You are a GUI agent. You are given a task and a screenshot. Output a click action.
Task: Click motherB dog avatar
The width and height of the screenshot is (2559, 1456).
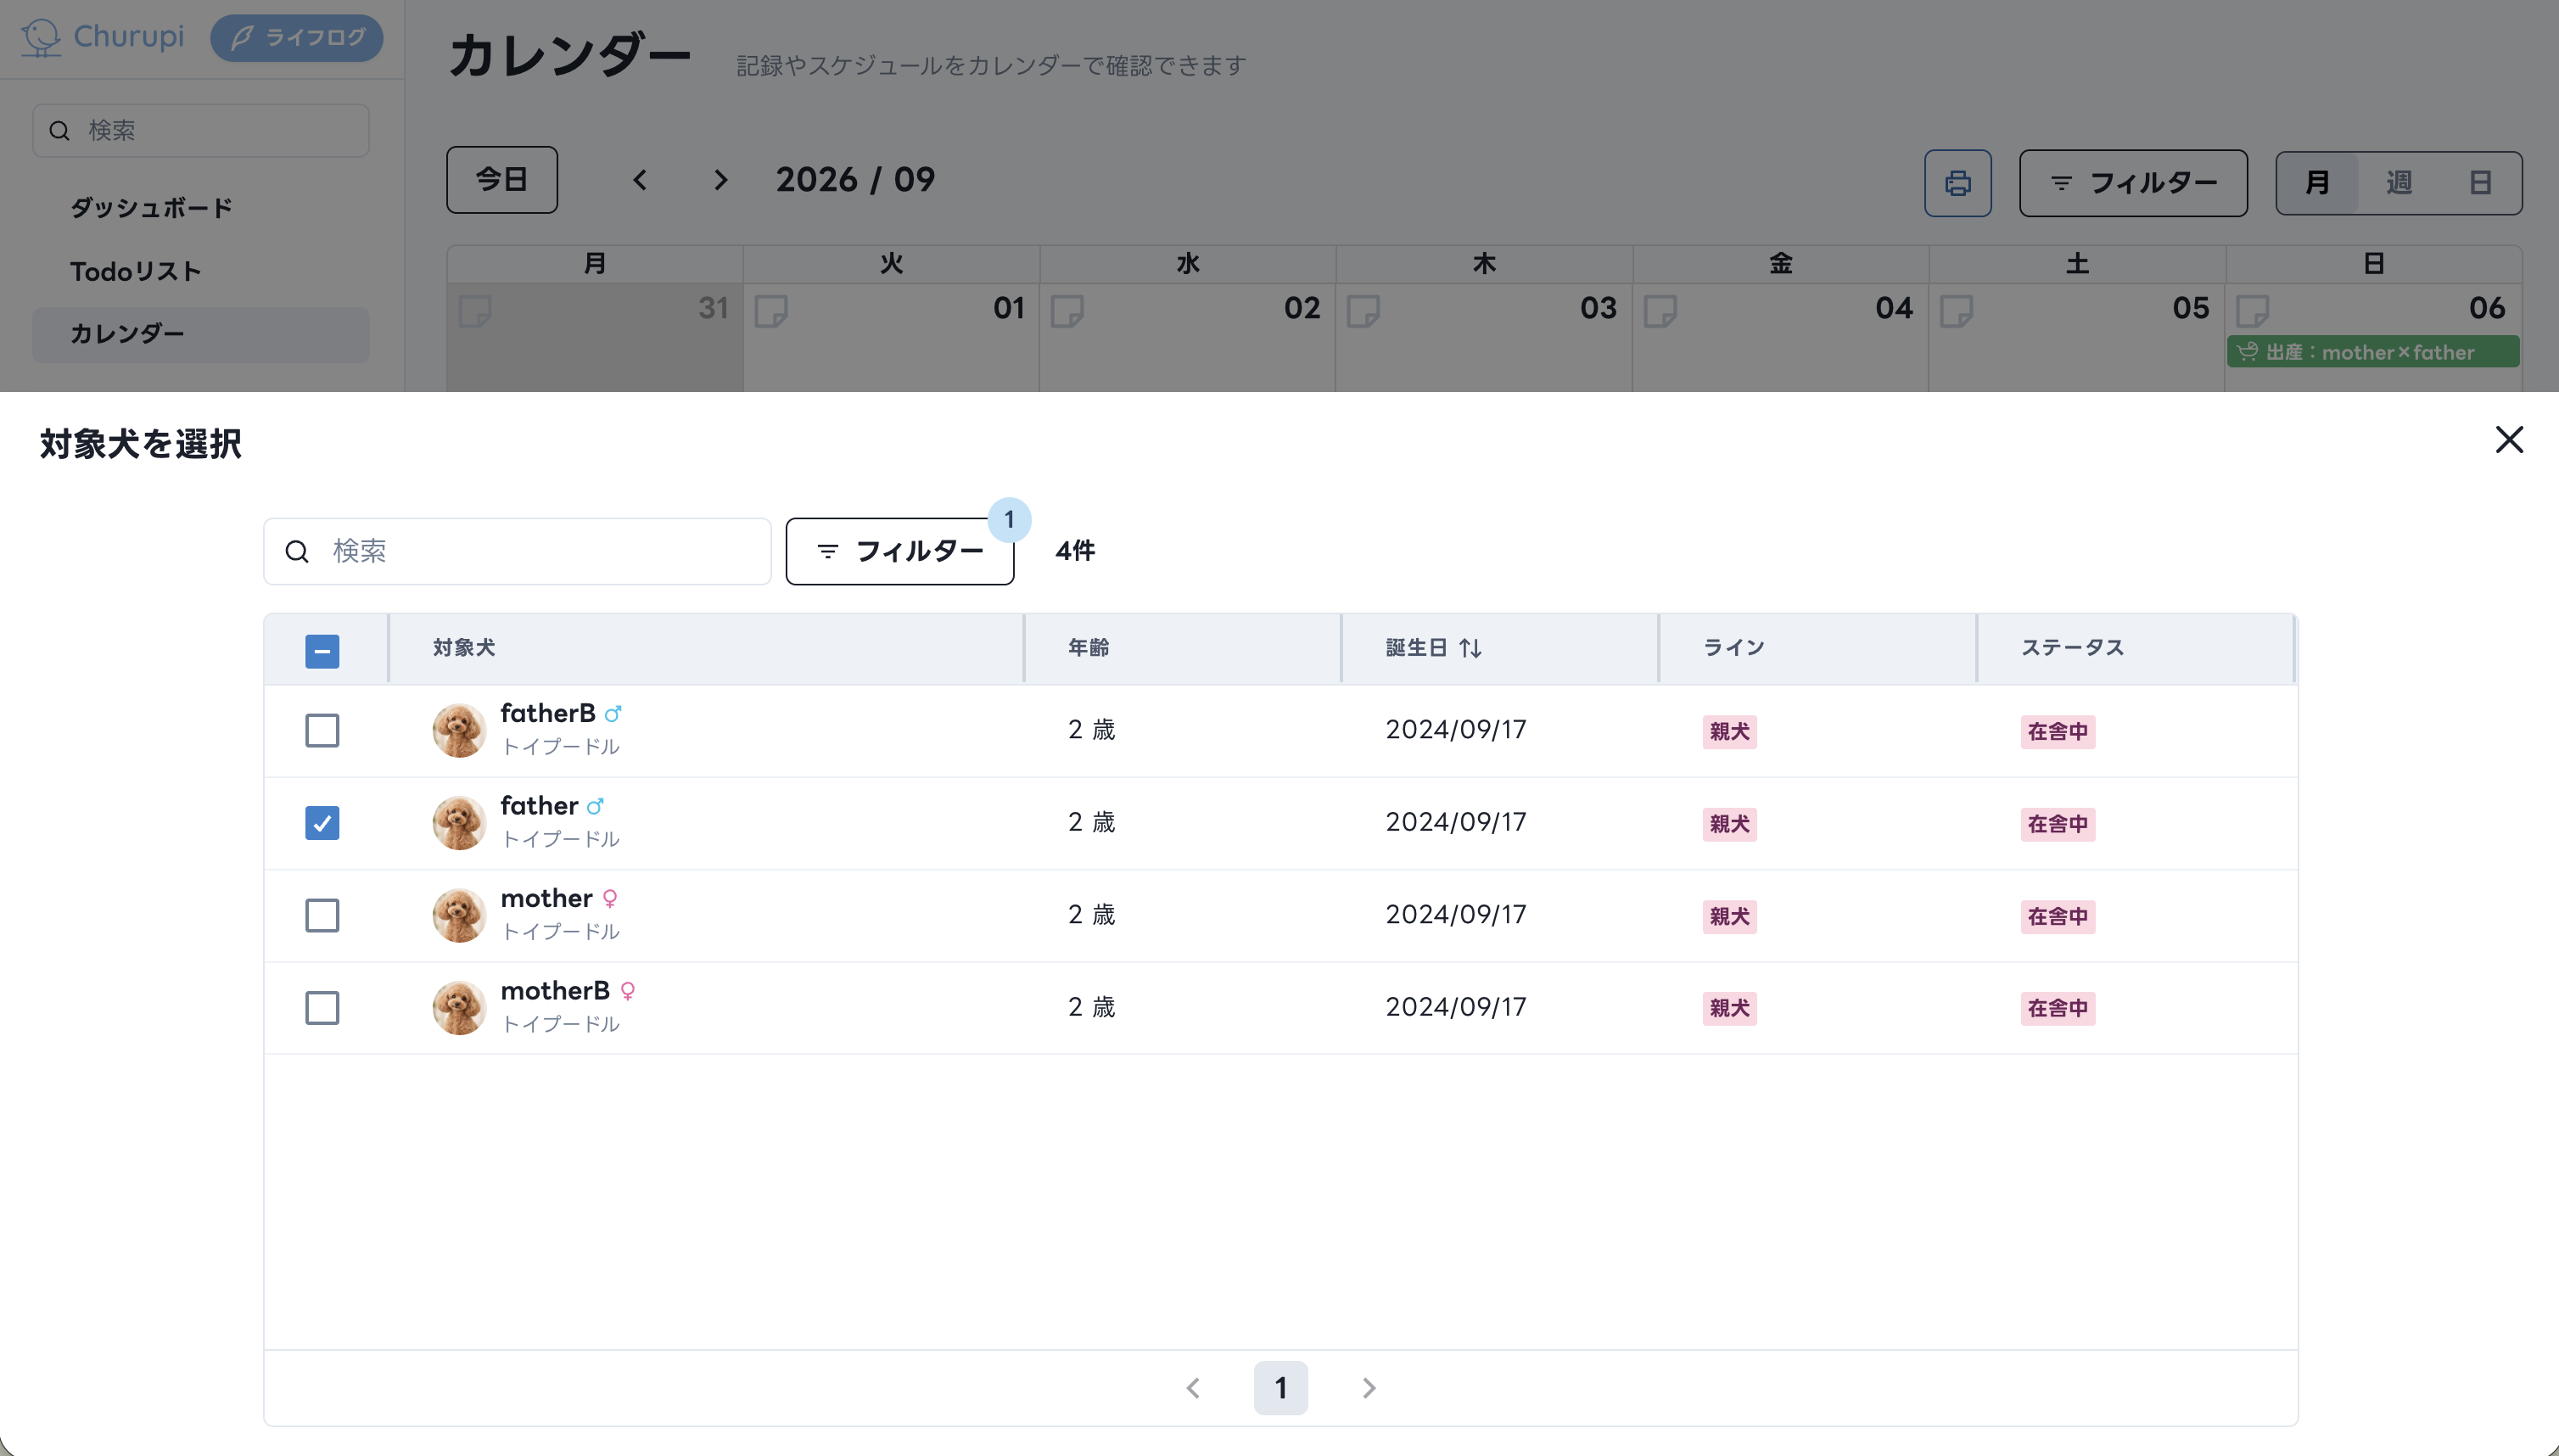459,1008
